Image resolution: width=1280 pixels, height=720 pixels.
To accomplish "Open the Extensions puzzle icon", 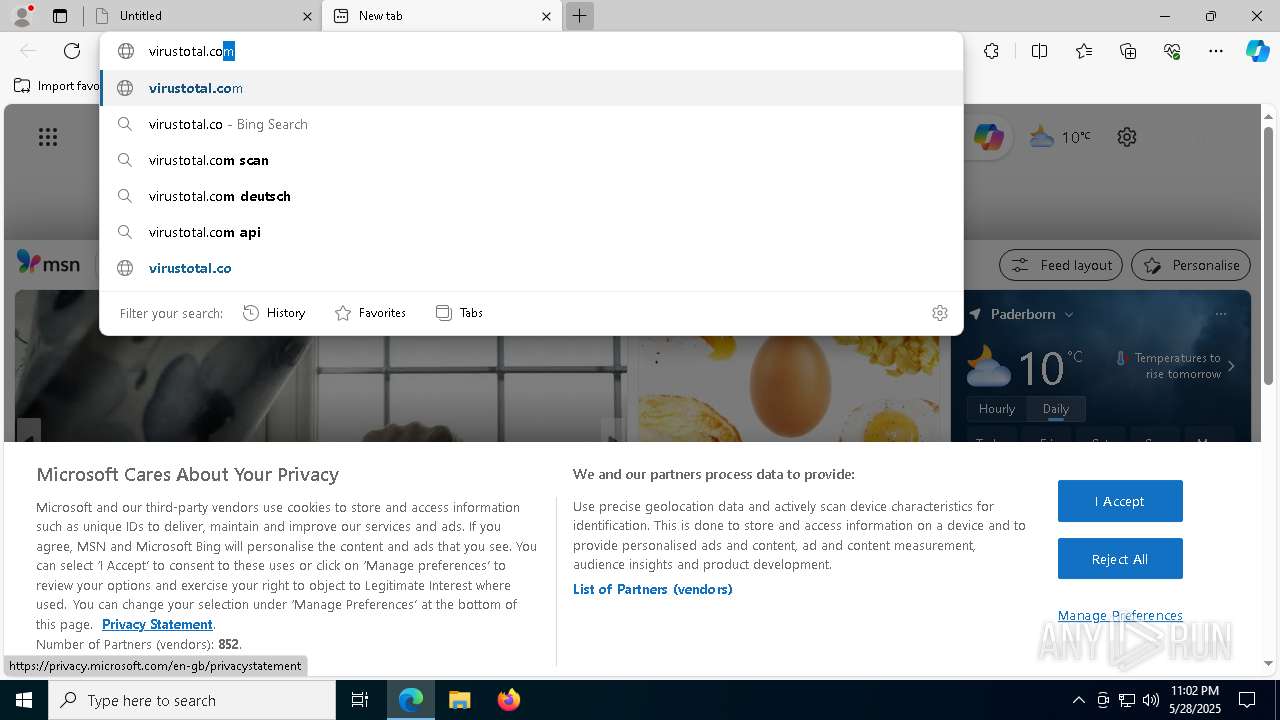I will pos(991,51).
